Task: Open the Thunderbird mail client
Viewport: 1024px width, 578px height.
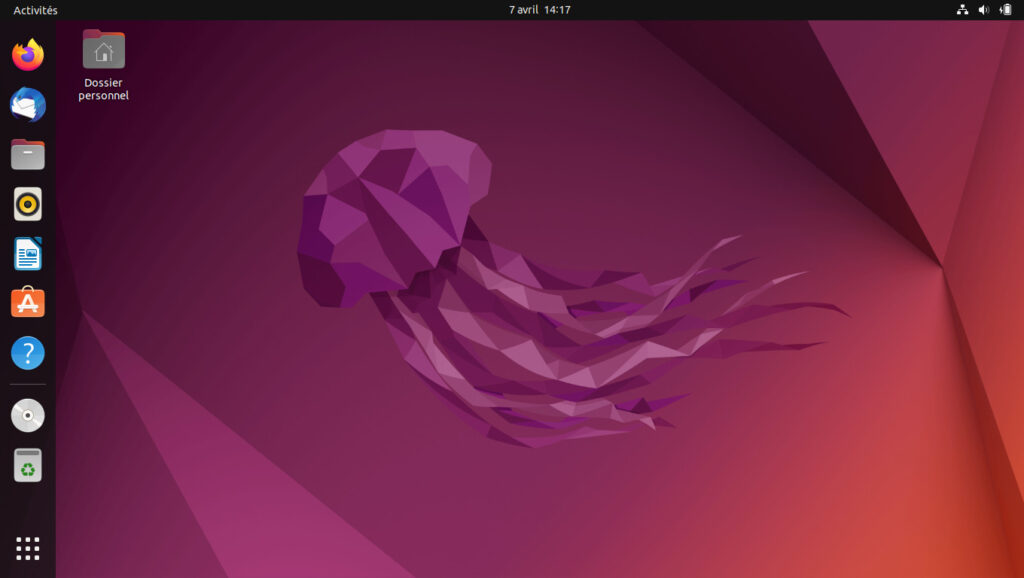Action: 28,104
